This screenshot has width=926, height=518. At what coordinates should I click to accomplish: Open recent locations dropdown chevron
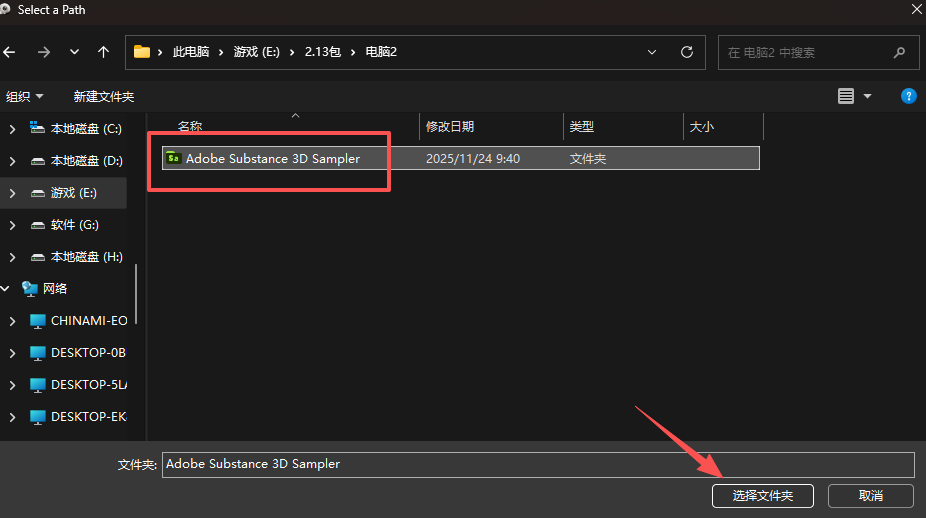tap(74, 53)
